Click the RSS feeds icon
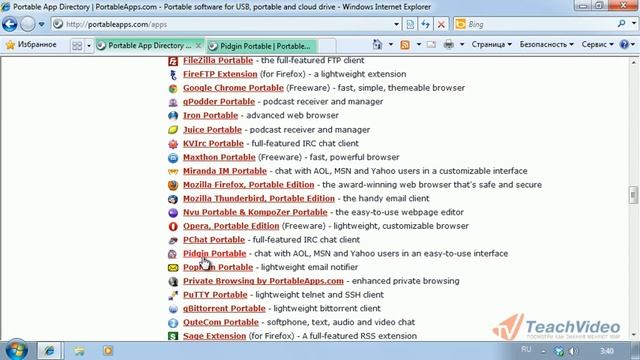This screenshot has height=360, width=640. tap(405, 44)
